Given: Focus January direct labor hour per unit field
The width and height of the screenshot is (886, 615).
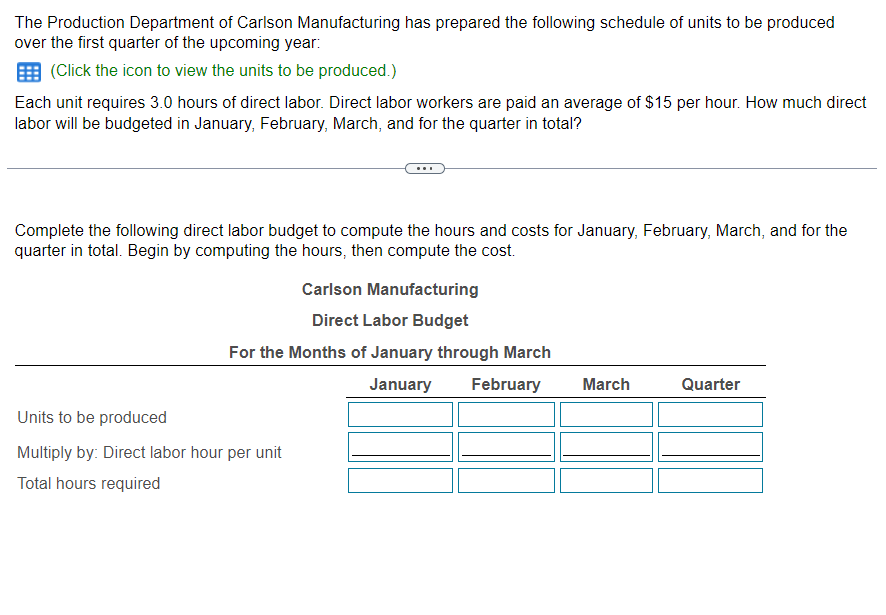Looking at the screenshot, I should (400, 446).
